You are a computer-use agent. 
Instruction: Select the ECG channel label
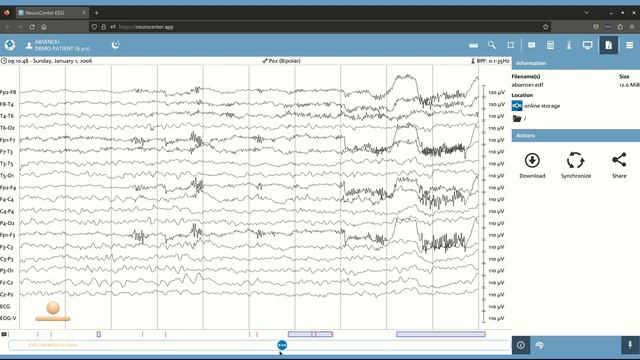[5, 306]
